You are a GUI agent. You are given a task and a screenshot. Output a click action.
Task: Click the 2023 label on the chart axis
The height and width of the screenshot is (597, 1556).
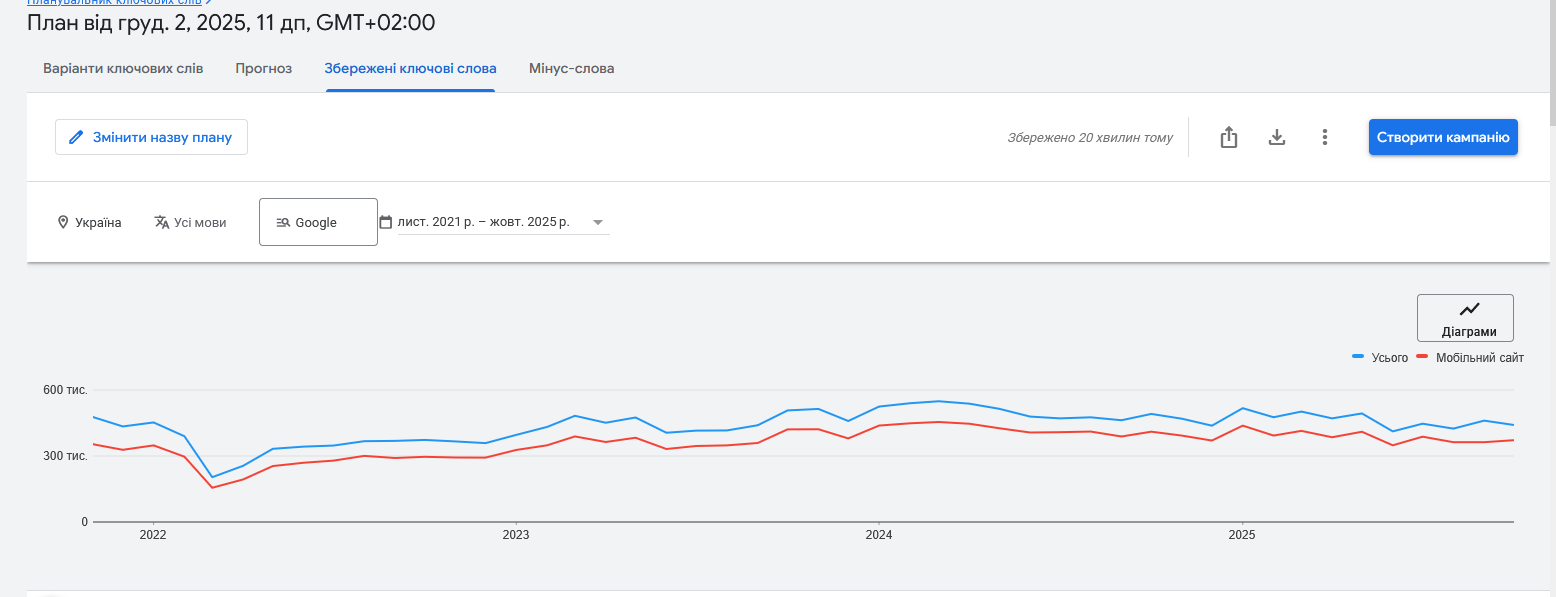point(516,535)
